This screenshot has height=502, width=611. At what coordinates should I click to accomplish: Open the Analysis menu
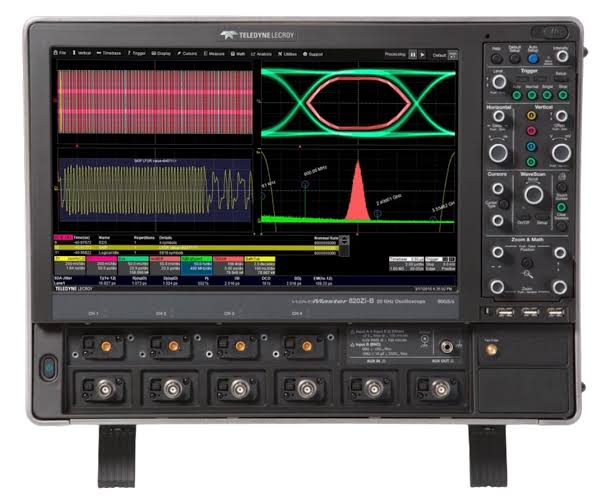coord(261,54)
